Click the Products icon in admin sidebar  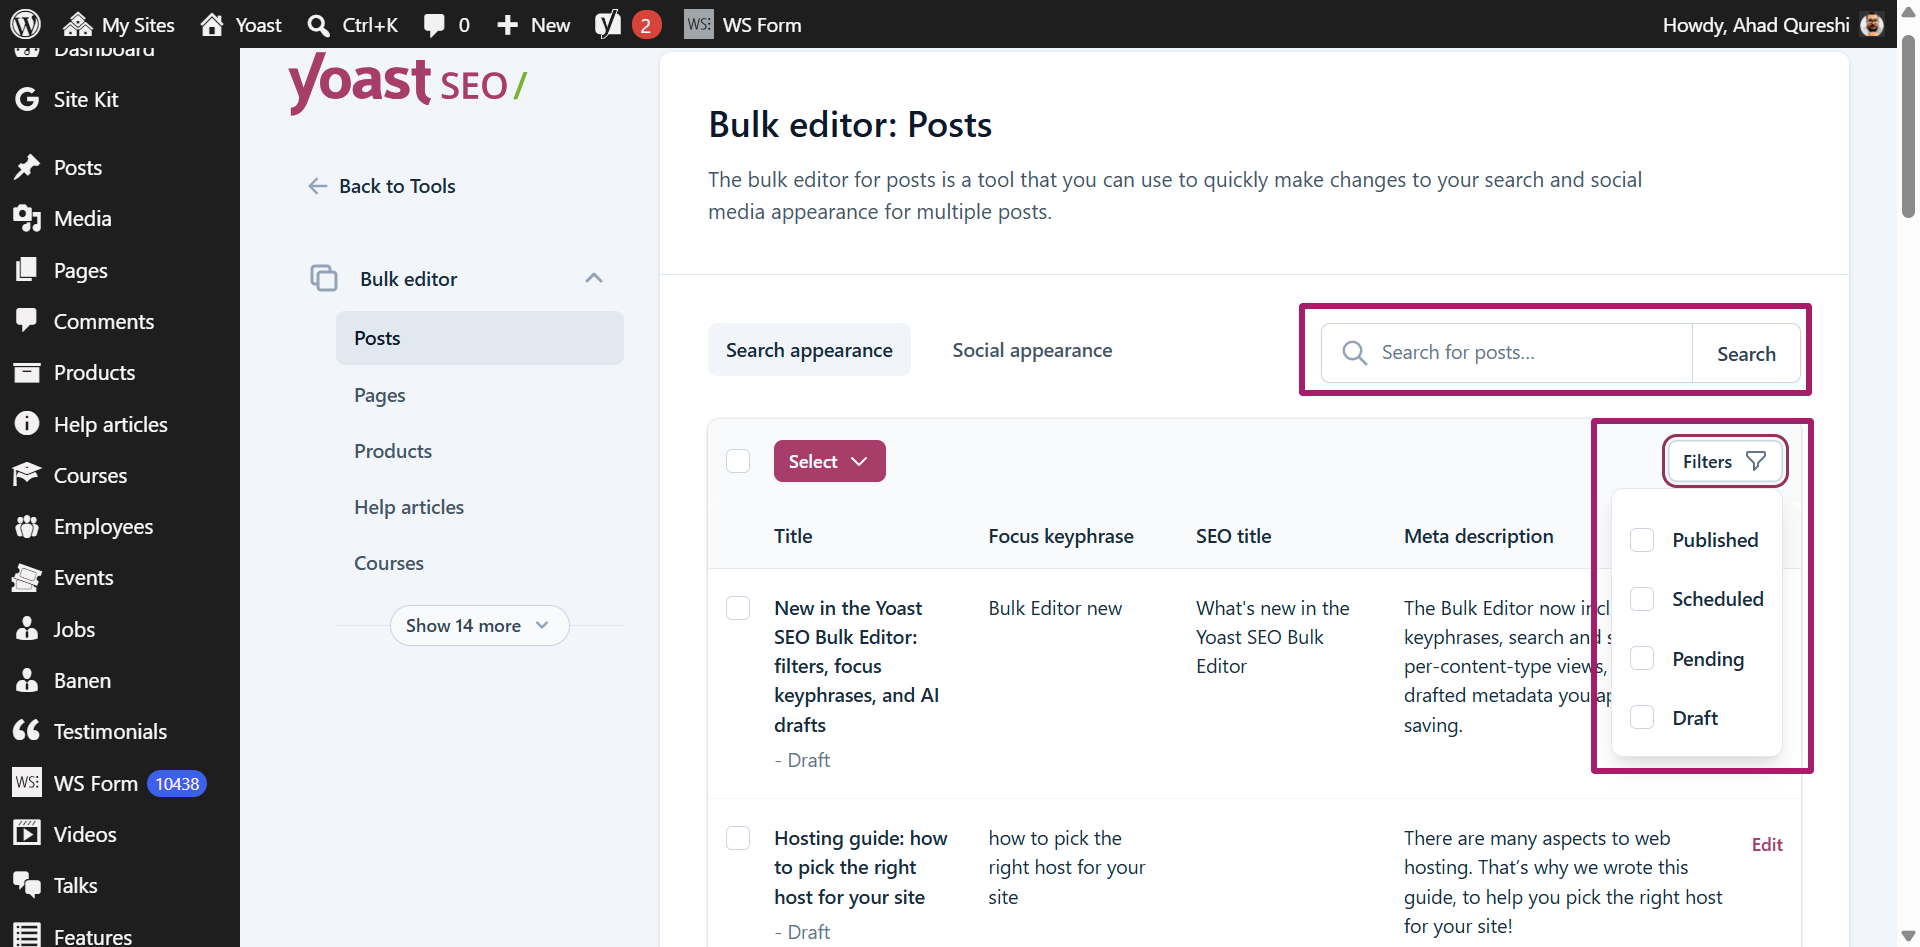pyautogui.click(x=27, y=372)
